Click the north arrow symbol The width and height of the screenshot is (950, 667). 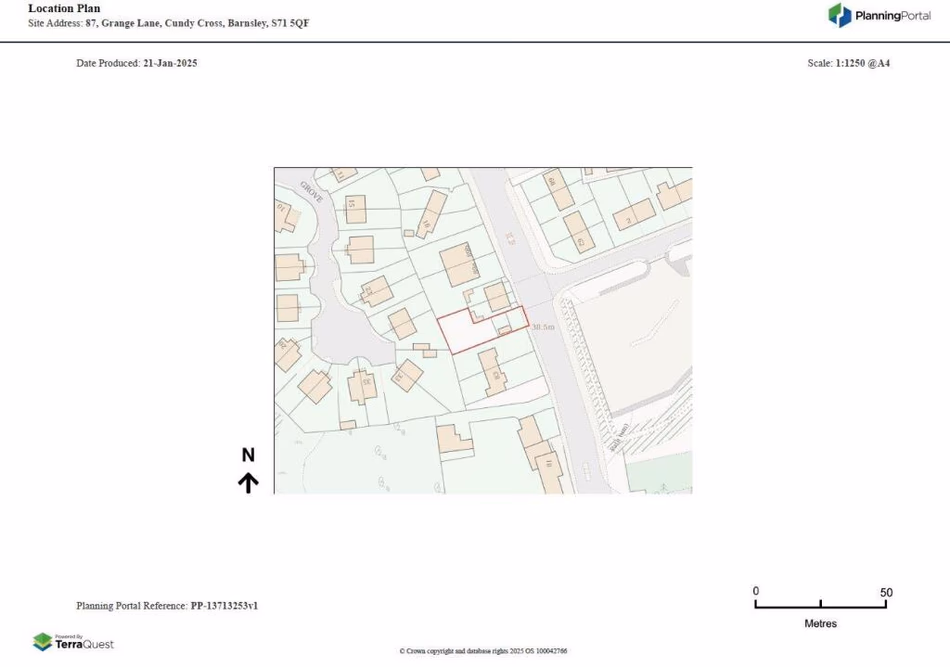tap(247, 484)
